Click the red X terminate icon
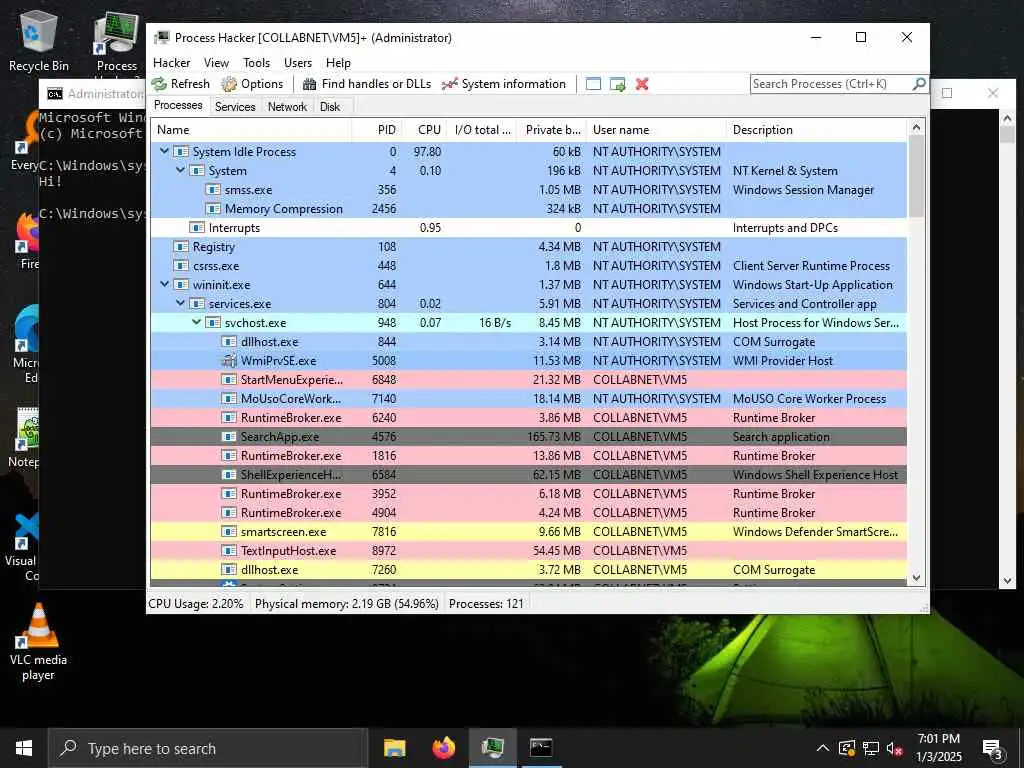This screenshot has height=768, width=1024. (642, 84)
